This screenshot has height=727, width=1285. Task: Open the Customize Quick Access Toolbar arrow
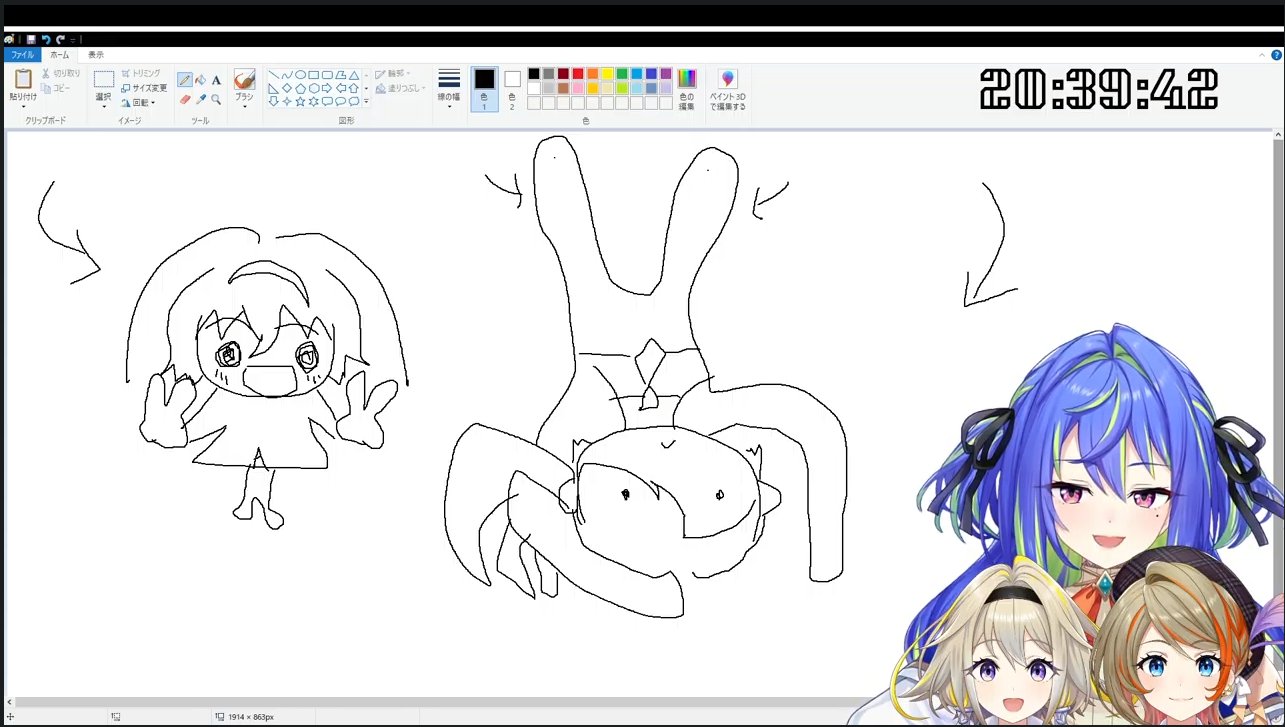click(73, 39)
